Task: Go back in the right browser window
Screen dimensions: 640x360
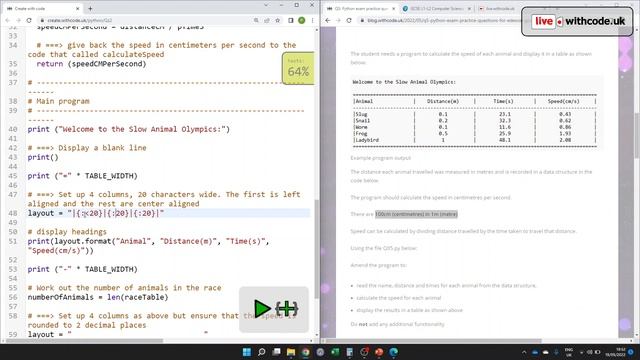Action: (328, 20)
